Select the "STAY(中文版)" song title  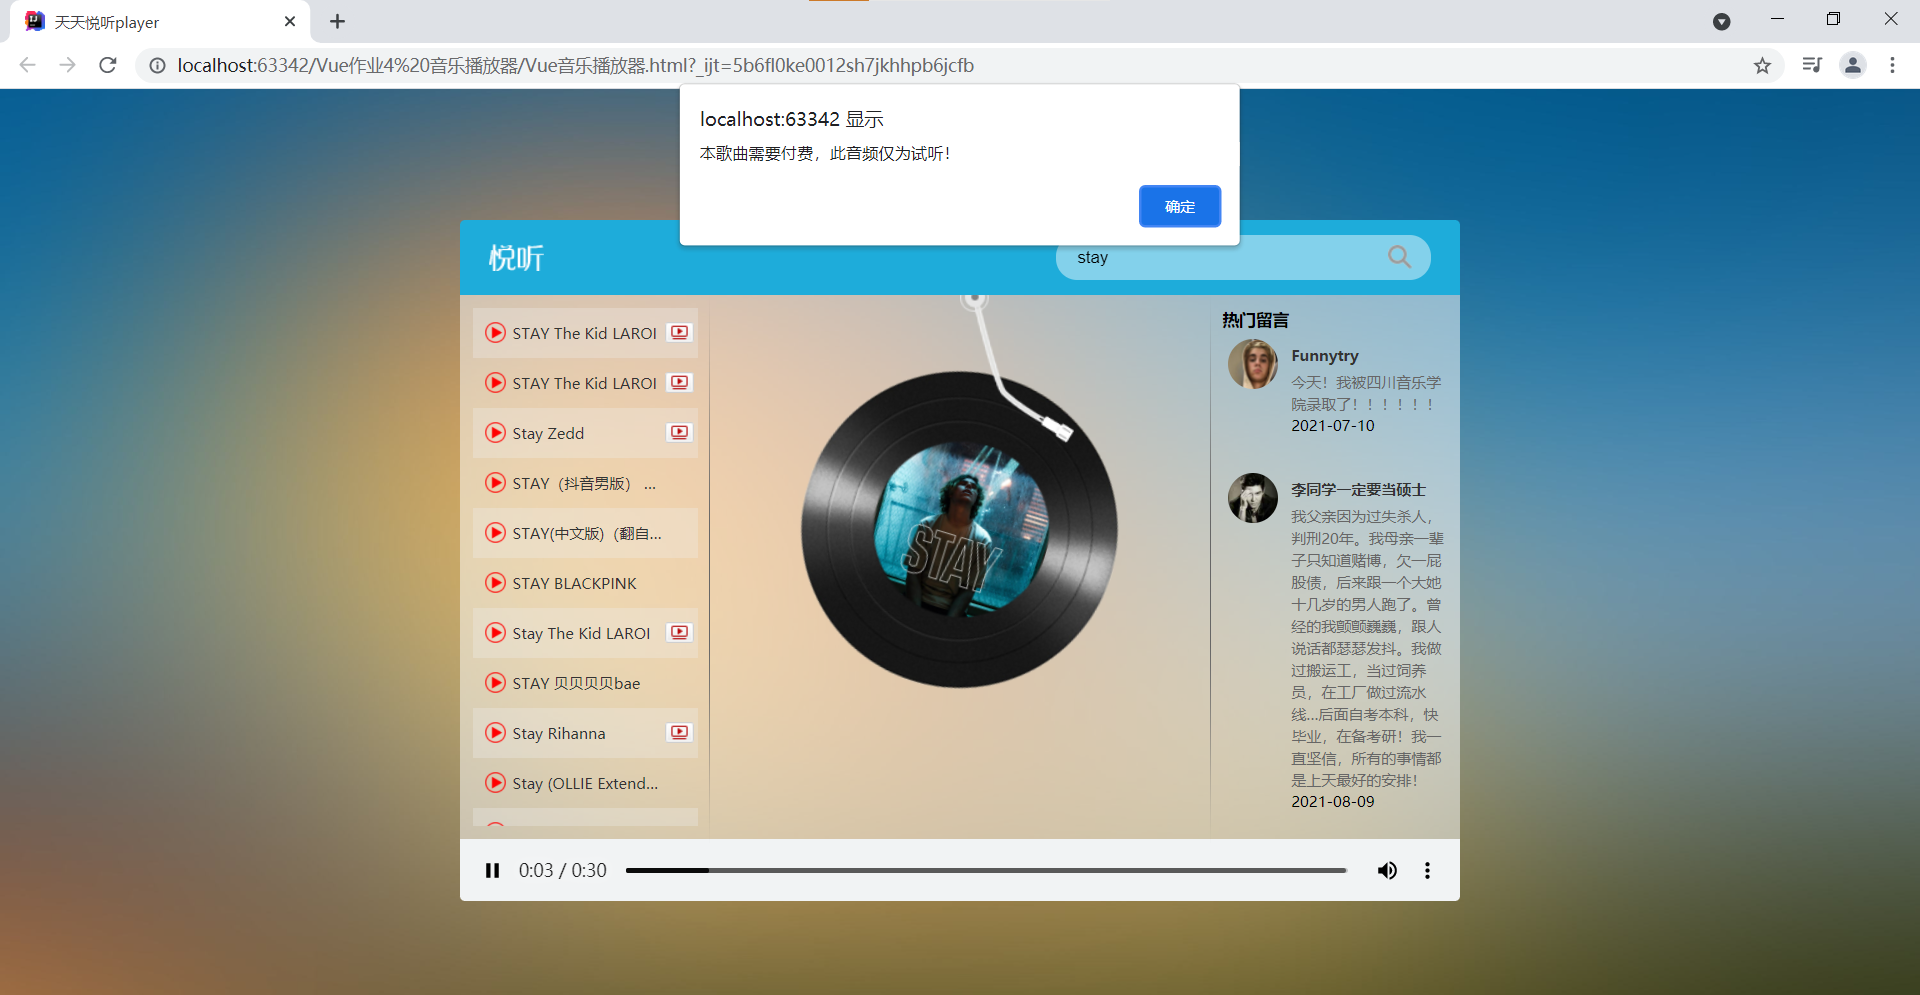click(x=587, y=533)
